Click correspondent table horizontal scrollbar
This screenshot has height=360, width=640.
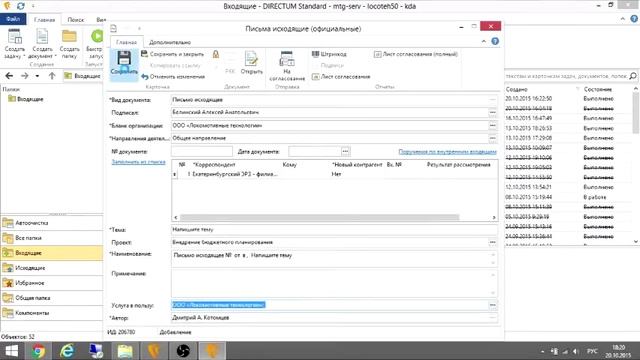(x=319, y=218)
